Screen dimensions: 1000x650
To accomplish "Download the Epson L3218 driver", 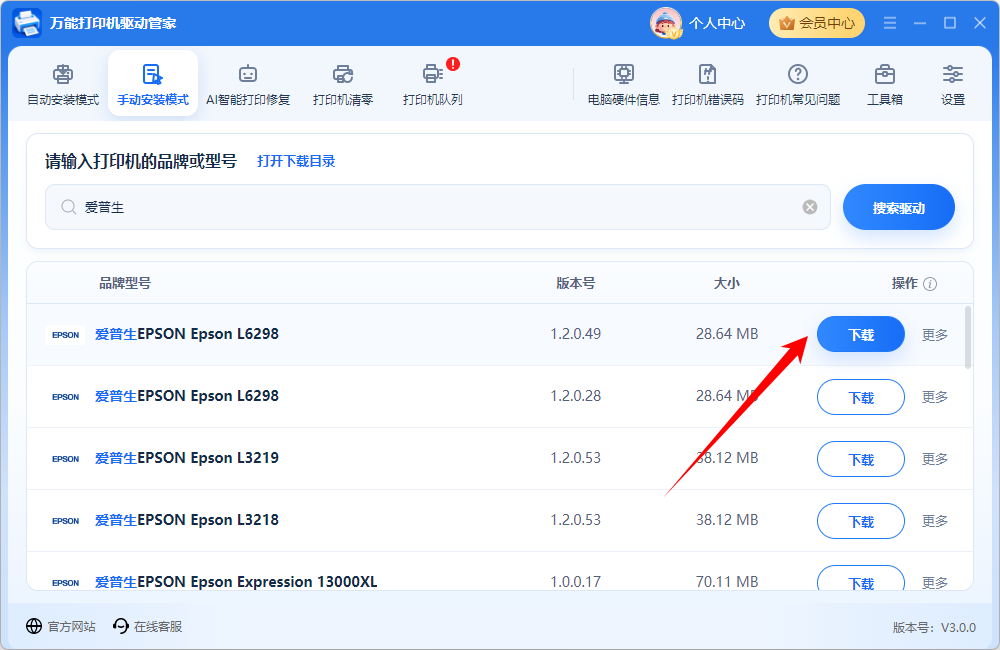I will pyautogui.click(x=861, y=521).
